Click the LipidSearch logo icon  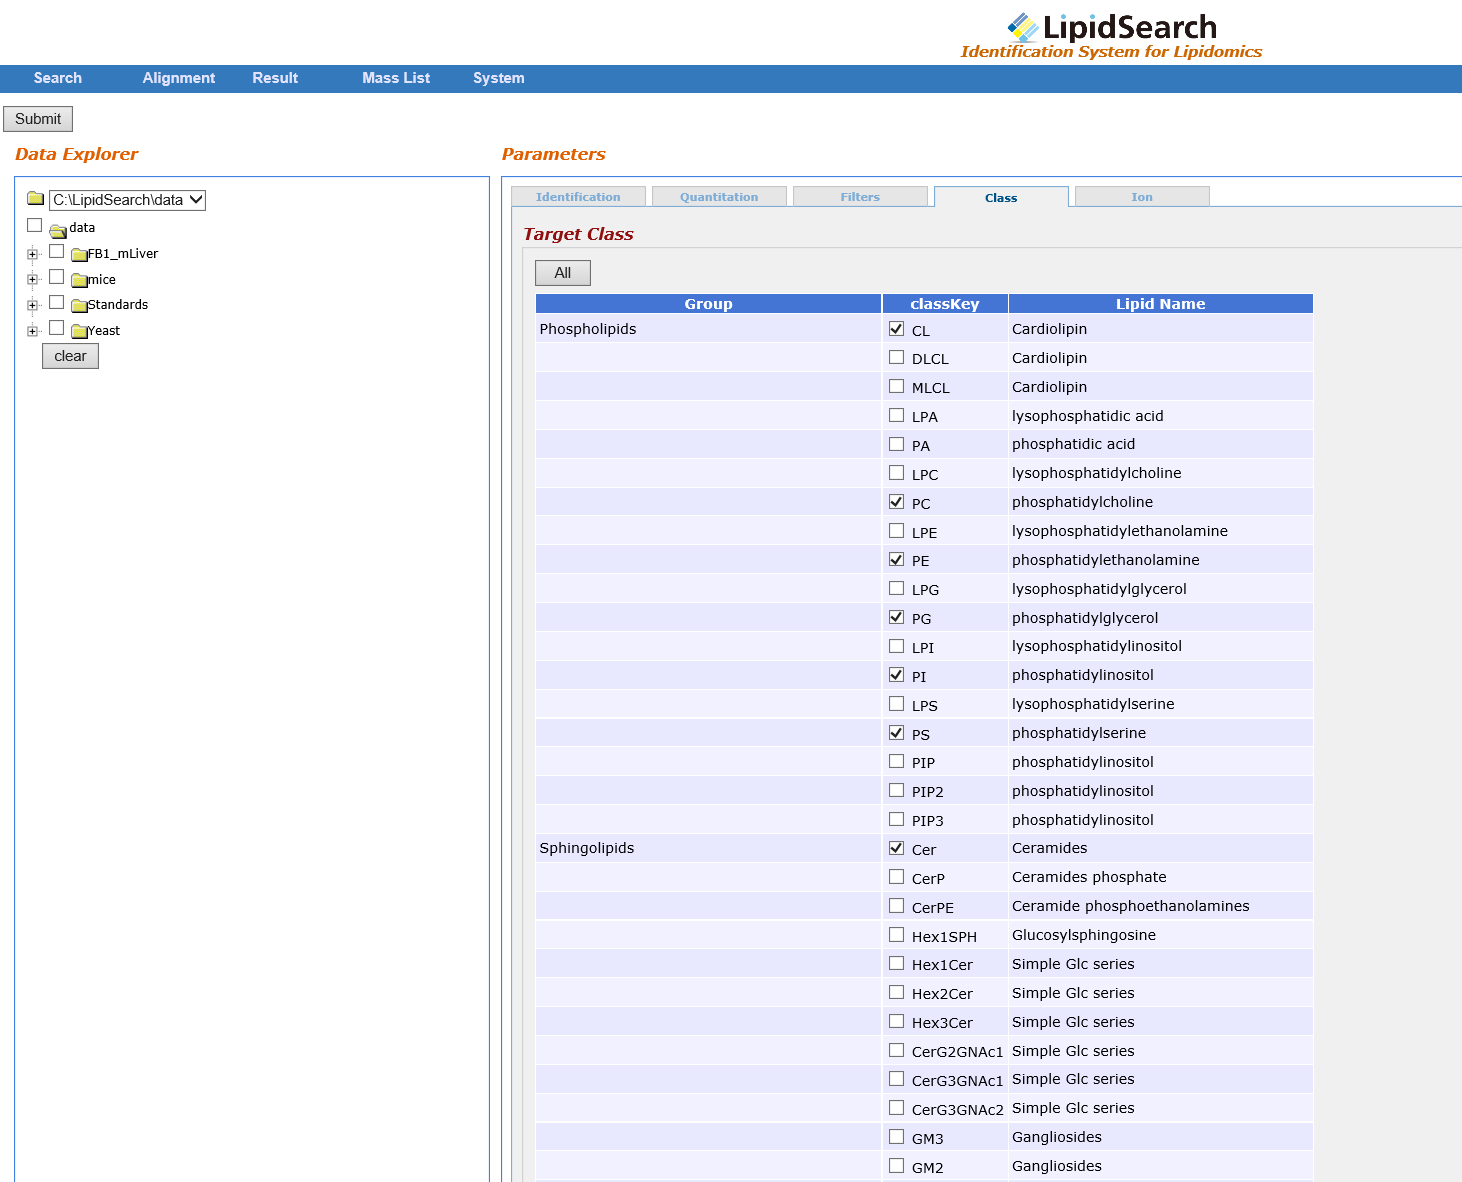1022,27
